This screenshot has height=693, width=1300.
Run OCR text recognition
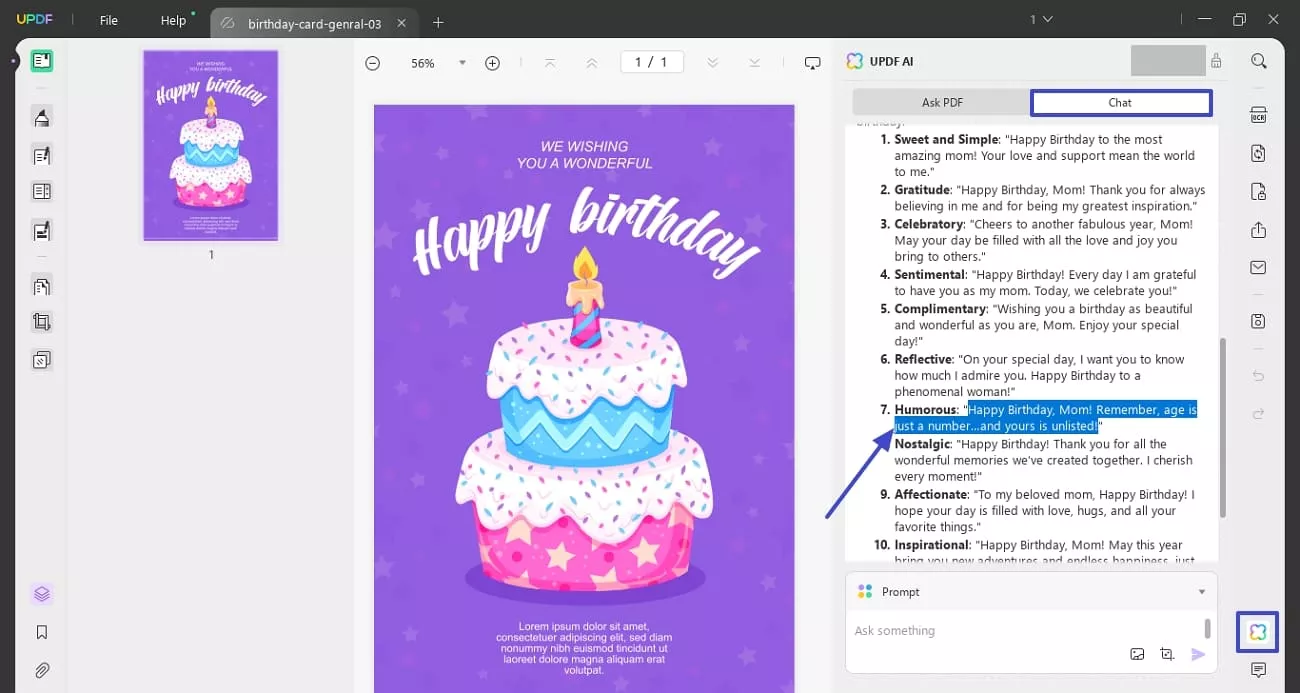pos(1258,115)
